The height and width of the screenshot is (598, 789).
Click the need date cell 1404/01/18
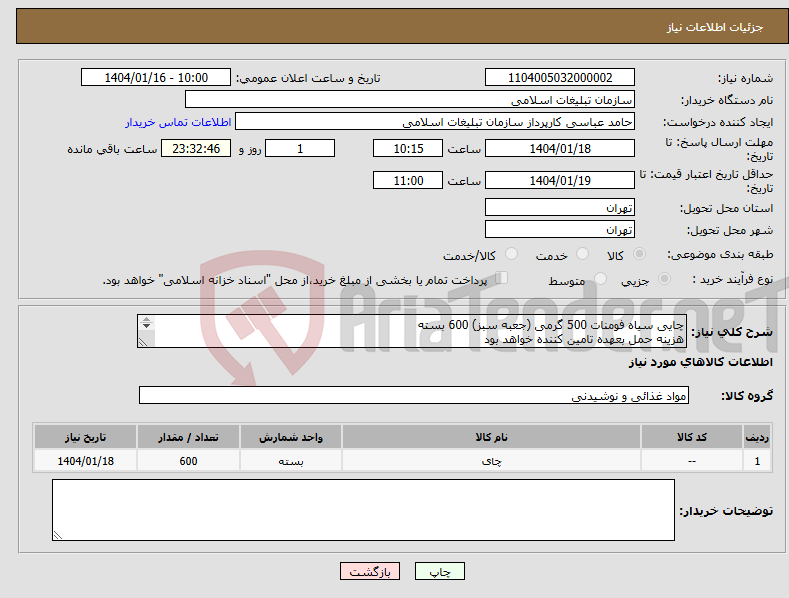tap(86, 461)
